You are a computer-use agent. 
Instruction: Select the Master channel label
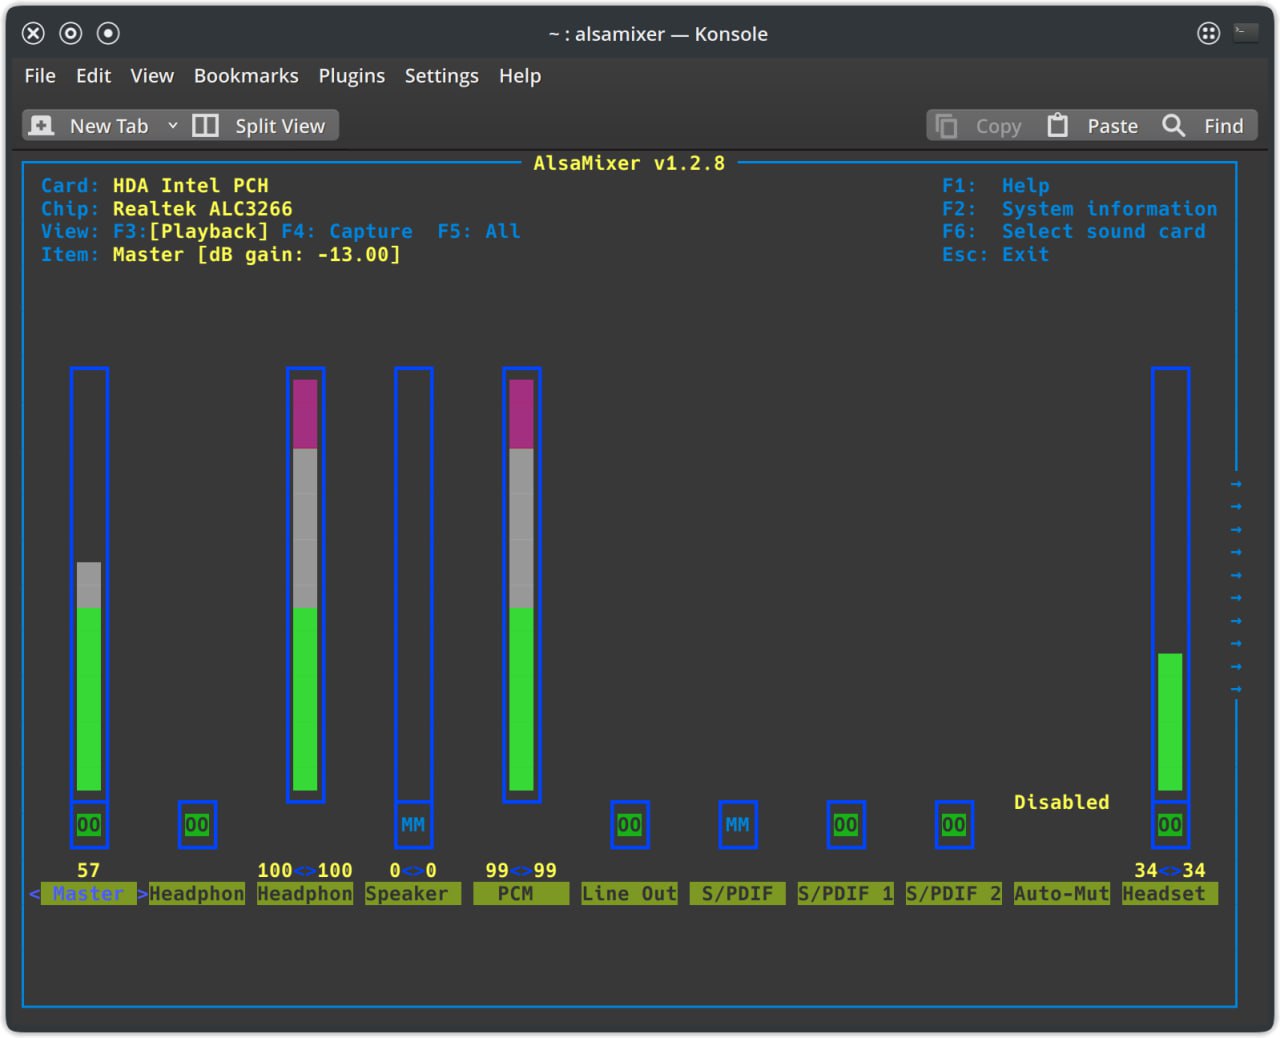coord(89,894)
